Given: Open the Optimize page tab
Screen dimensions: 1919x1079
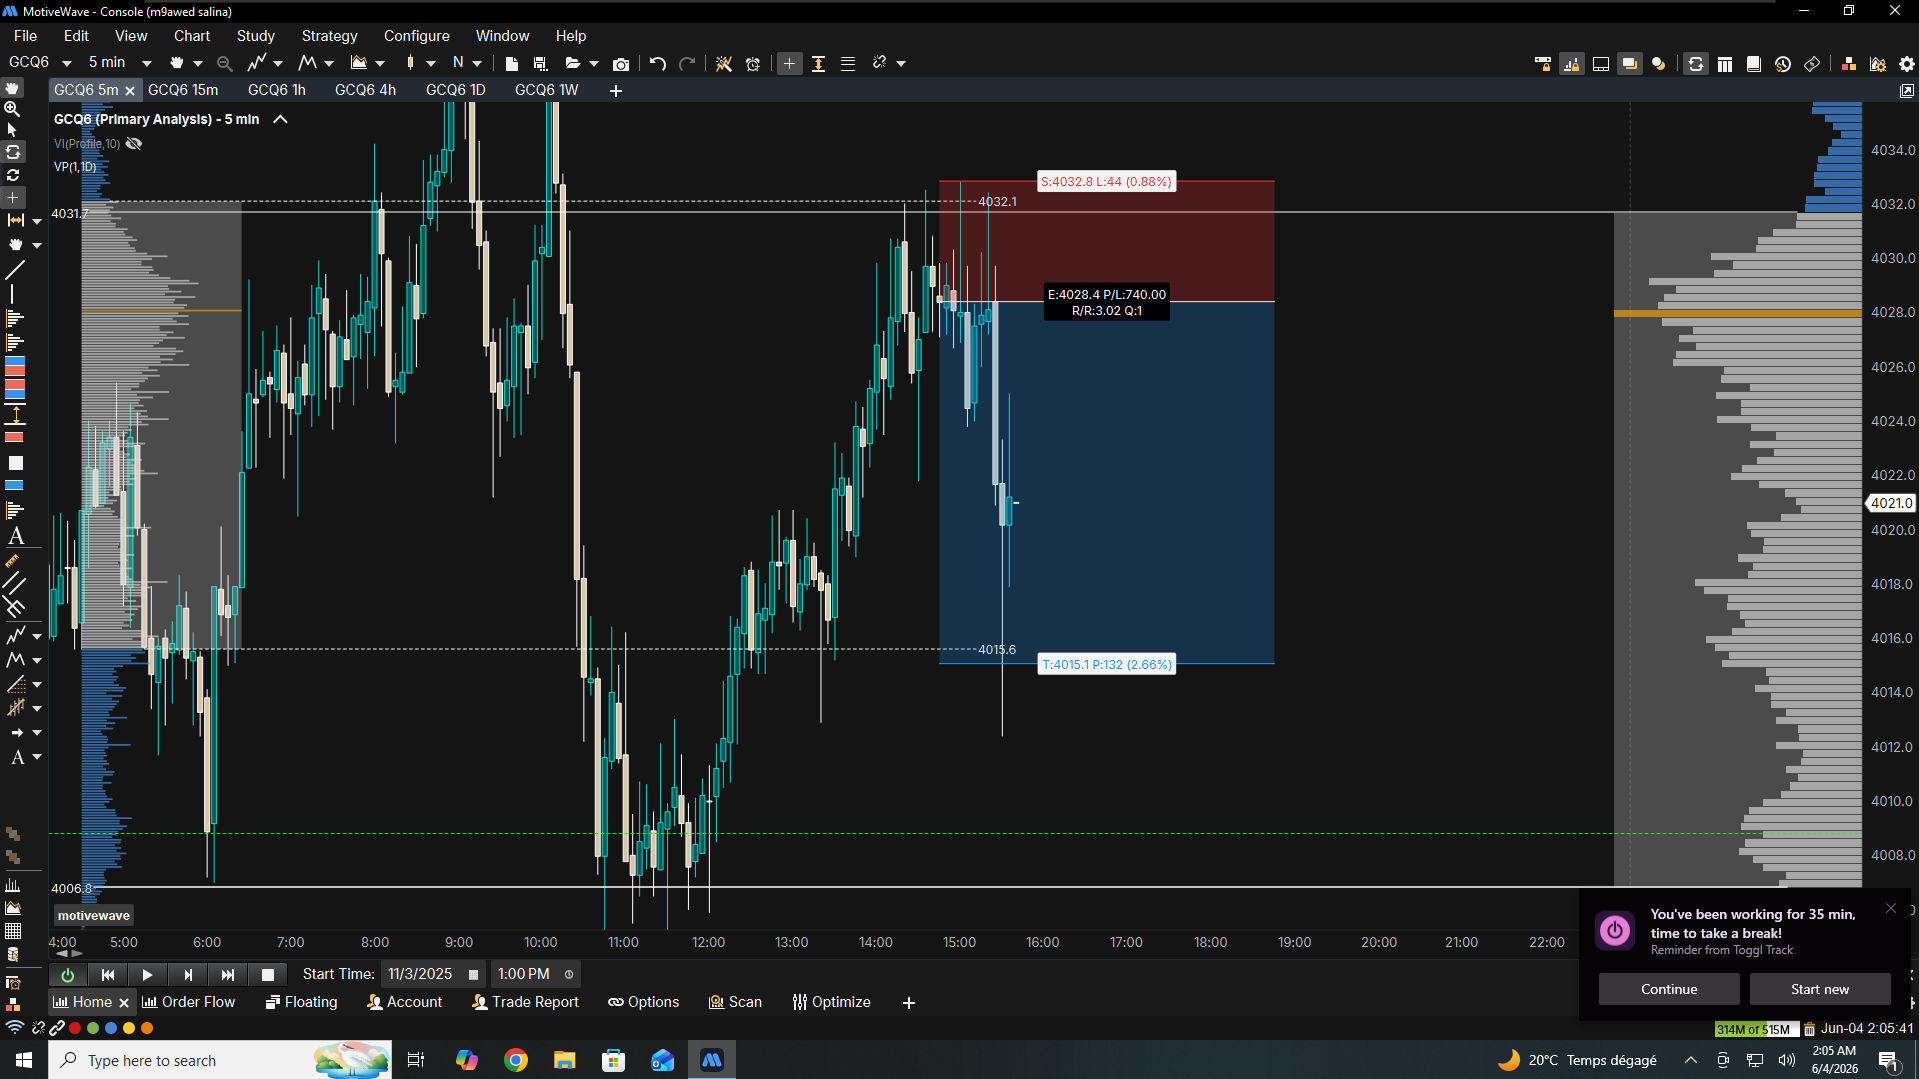Looking at the screenshot, I should 832,1002.
